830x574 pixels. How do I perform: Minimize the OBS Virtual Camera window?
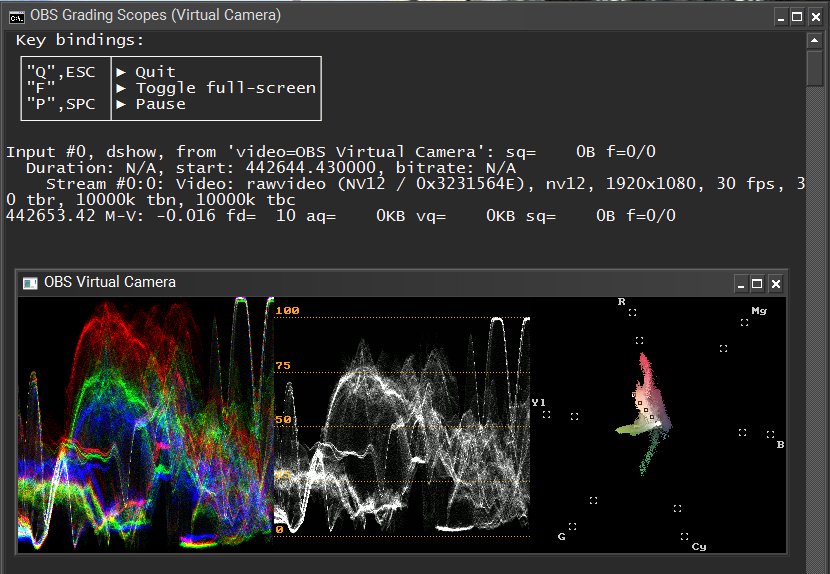point(741,284)
